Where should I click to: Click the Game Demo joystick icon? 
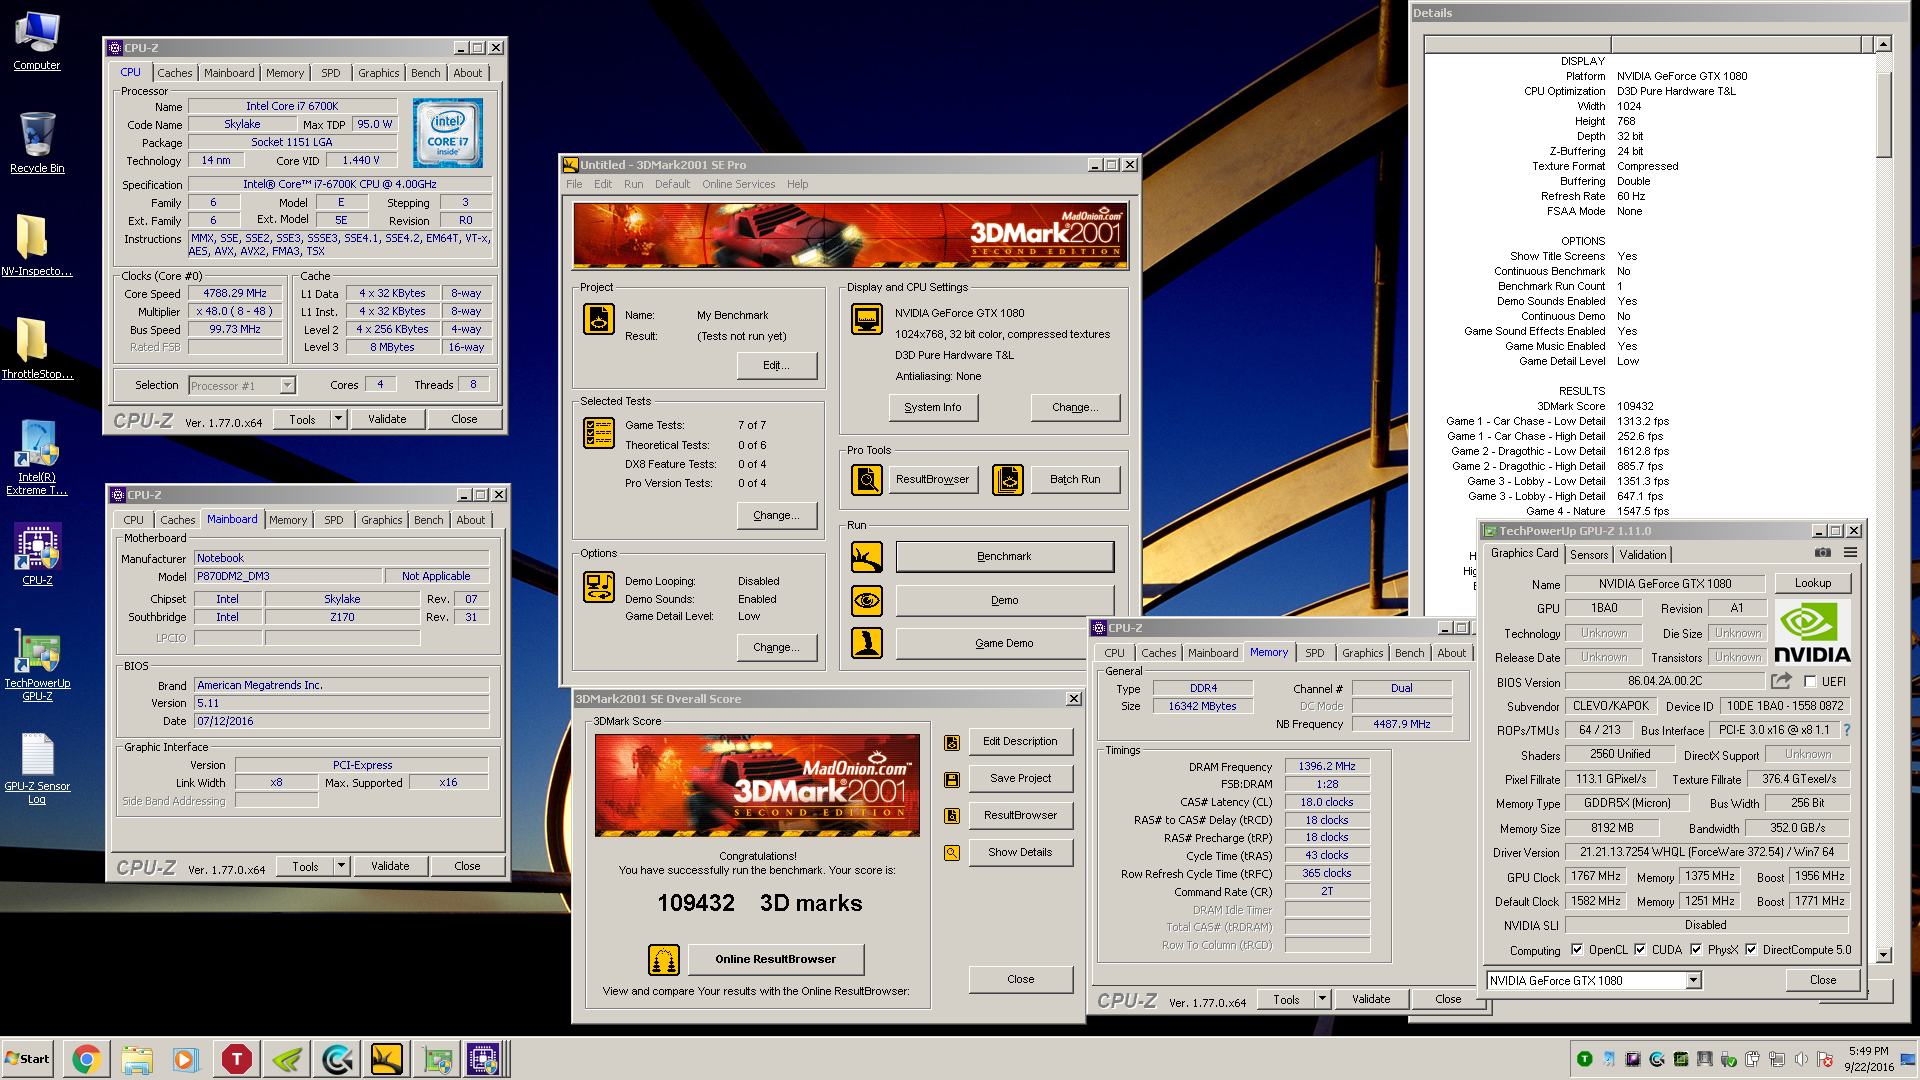coord(867,643)
